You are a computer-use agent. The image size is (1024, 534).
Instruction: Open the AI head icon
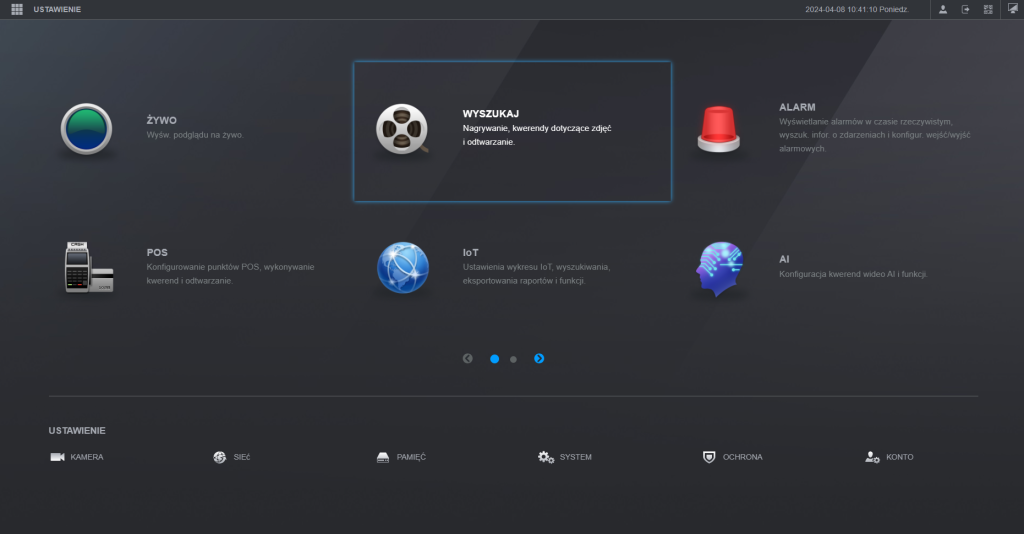721,268
